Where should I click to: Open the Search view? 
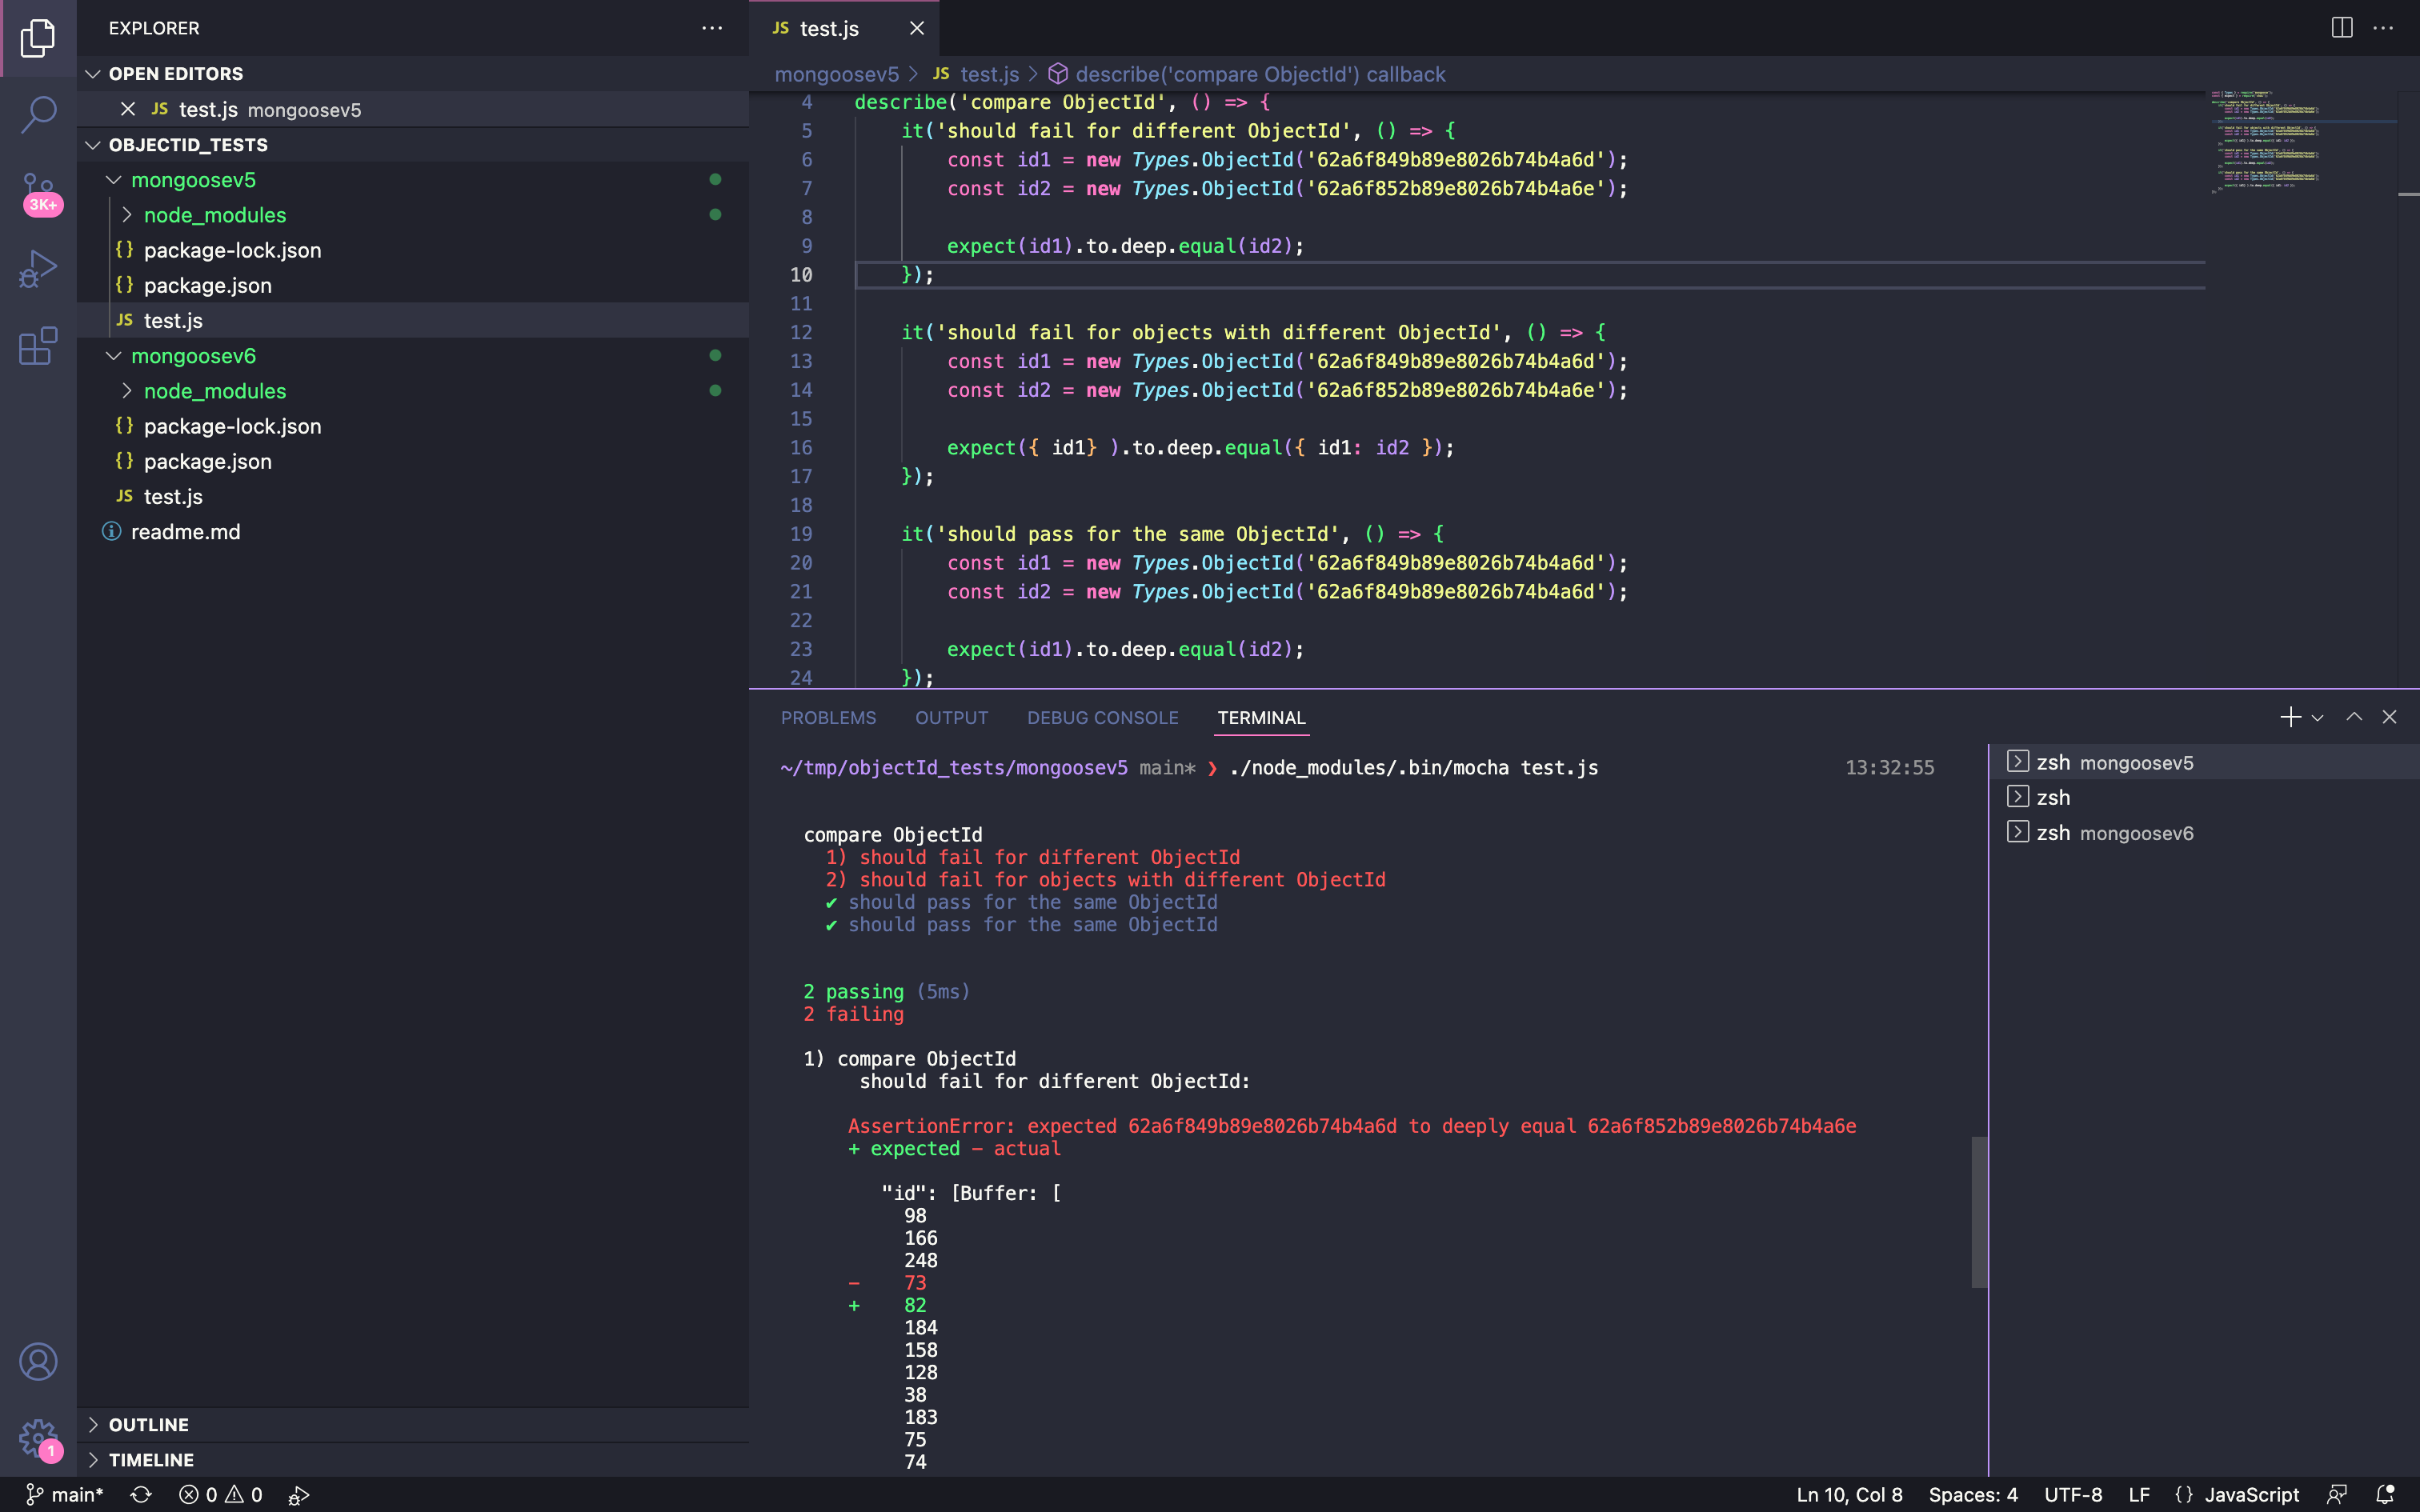pyautogui.click(x=38, y=114)
